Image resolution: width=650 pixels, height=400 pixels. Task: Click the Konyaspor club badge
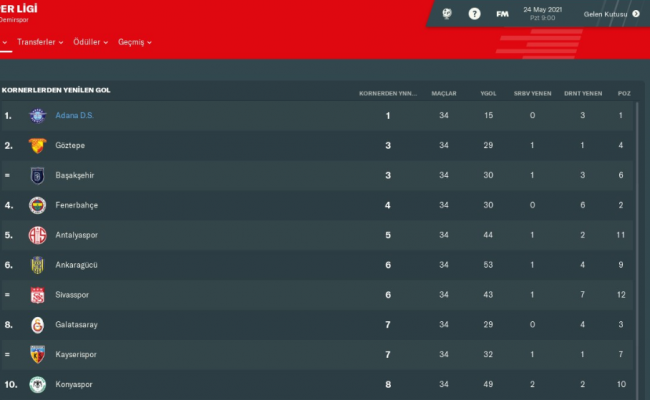38,385
